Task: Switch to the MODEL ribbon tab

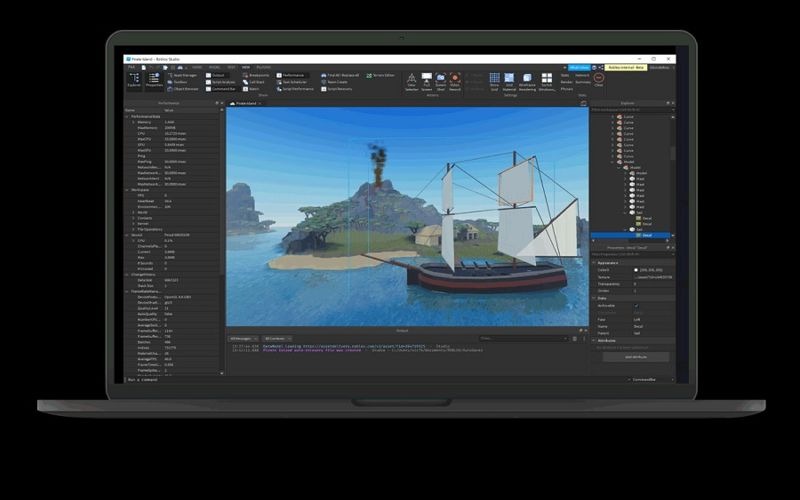Action: 214,67
